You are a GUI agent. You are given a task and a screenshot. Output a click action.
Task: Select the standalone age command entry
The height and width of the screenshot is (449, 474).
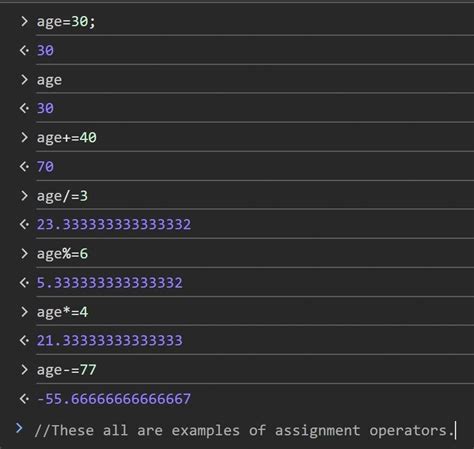click(49, 80)
